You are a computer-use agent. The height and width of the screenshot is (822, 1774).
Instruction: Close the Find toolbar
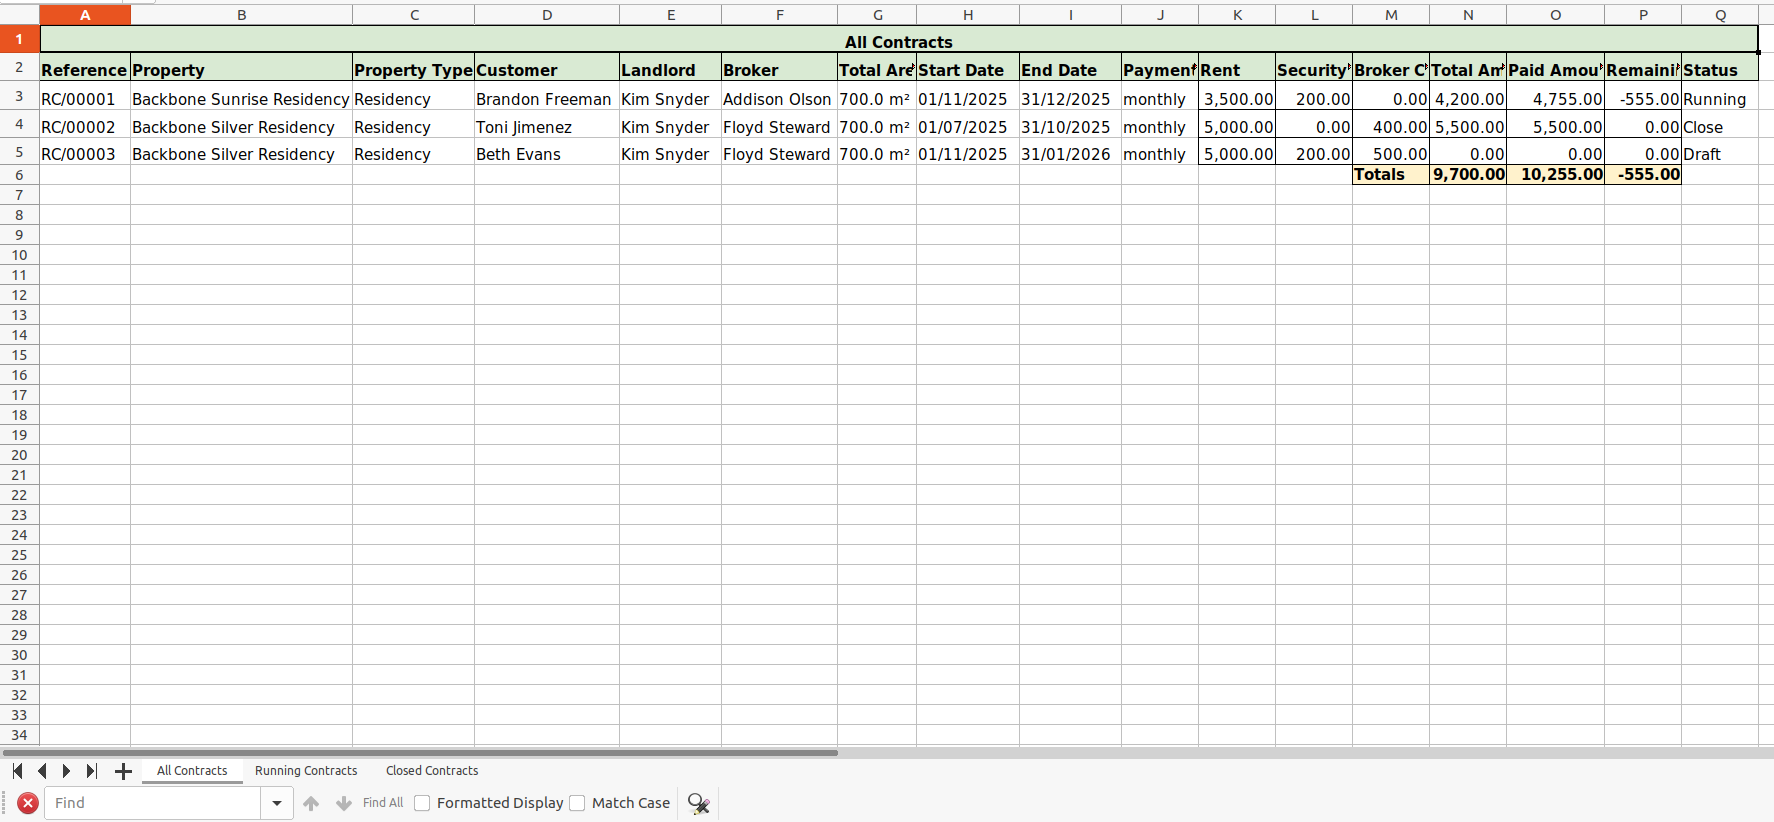coord(28,803)
